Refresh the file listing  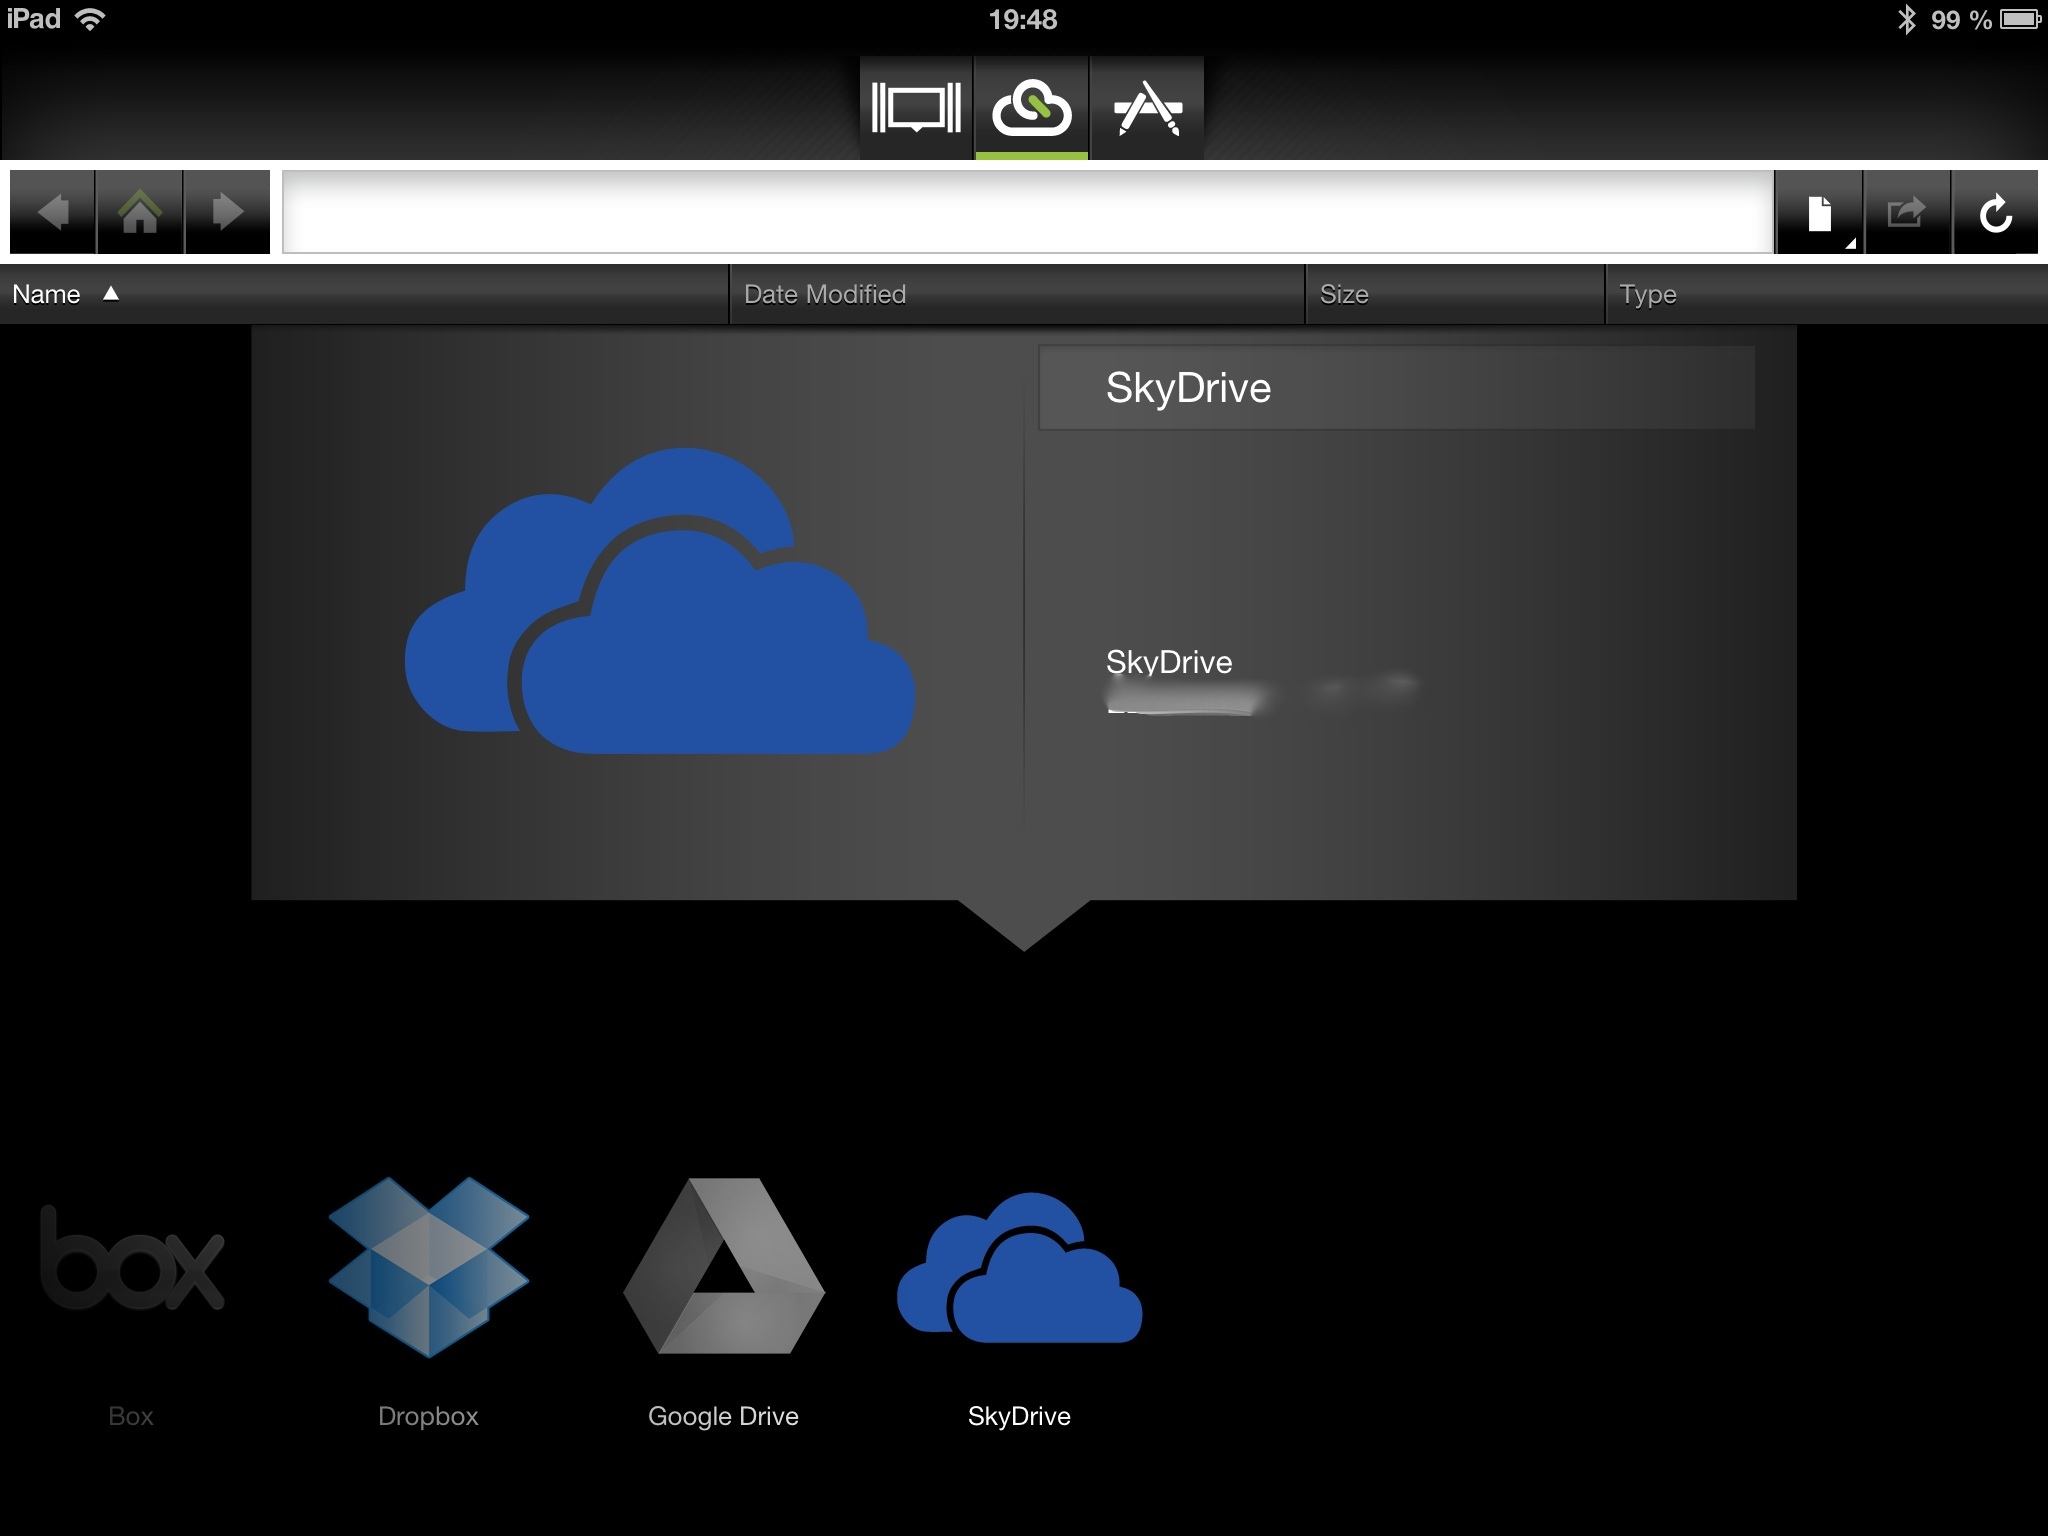point(1995,212)
